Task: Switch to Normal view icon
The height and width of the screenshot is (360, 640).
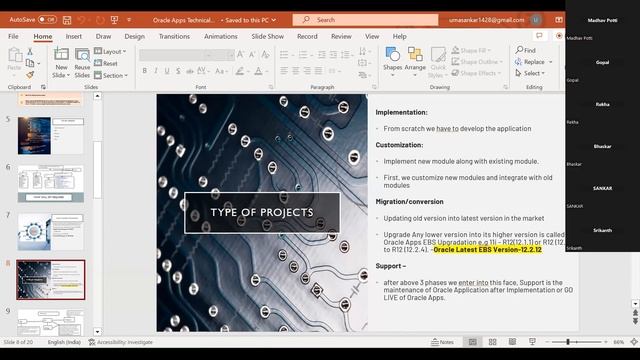Action: tap(472, 342)
